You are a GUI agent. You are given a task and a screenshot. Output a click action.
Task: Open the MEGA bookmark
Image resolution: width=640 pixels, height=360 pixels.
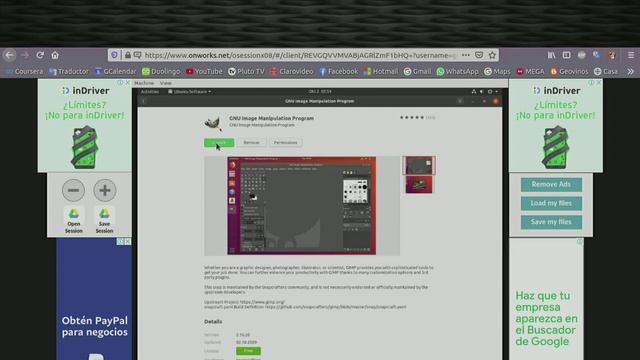pos(530,71)
